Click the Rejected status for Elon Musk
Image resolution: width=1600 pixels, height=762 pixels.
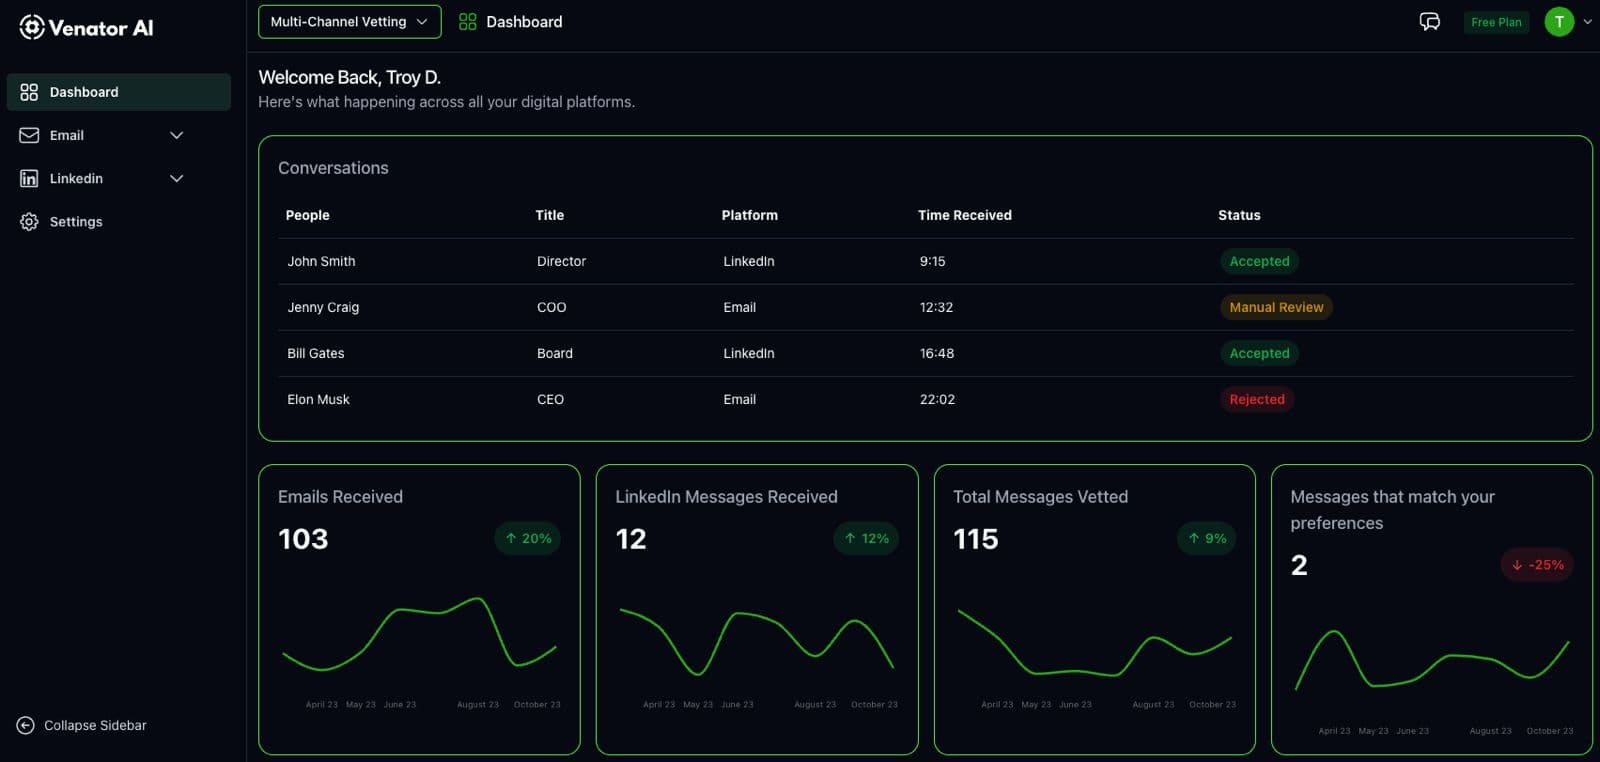click(x=1257, y=399)
